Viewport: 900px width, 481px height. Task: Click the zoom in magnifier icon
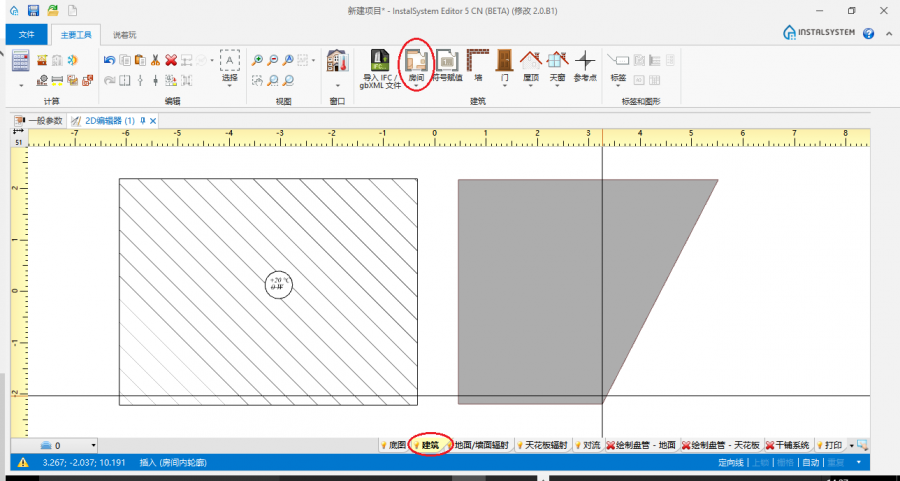click(257, 60)
